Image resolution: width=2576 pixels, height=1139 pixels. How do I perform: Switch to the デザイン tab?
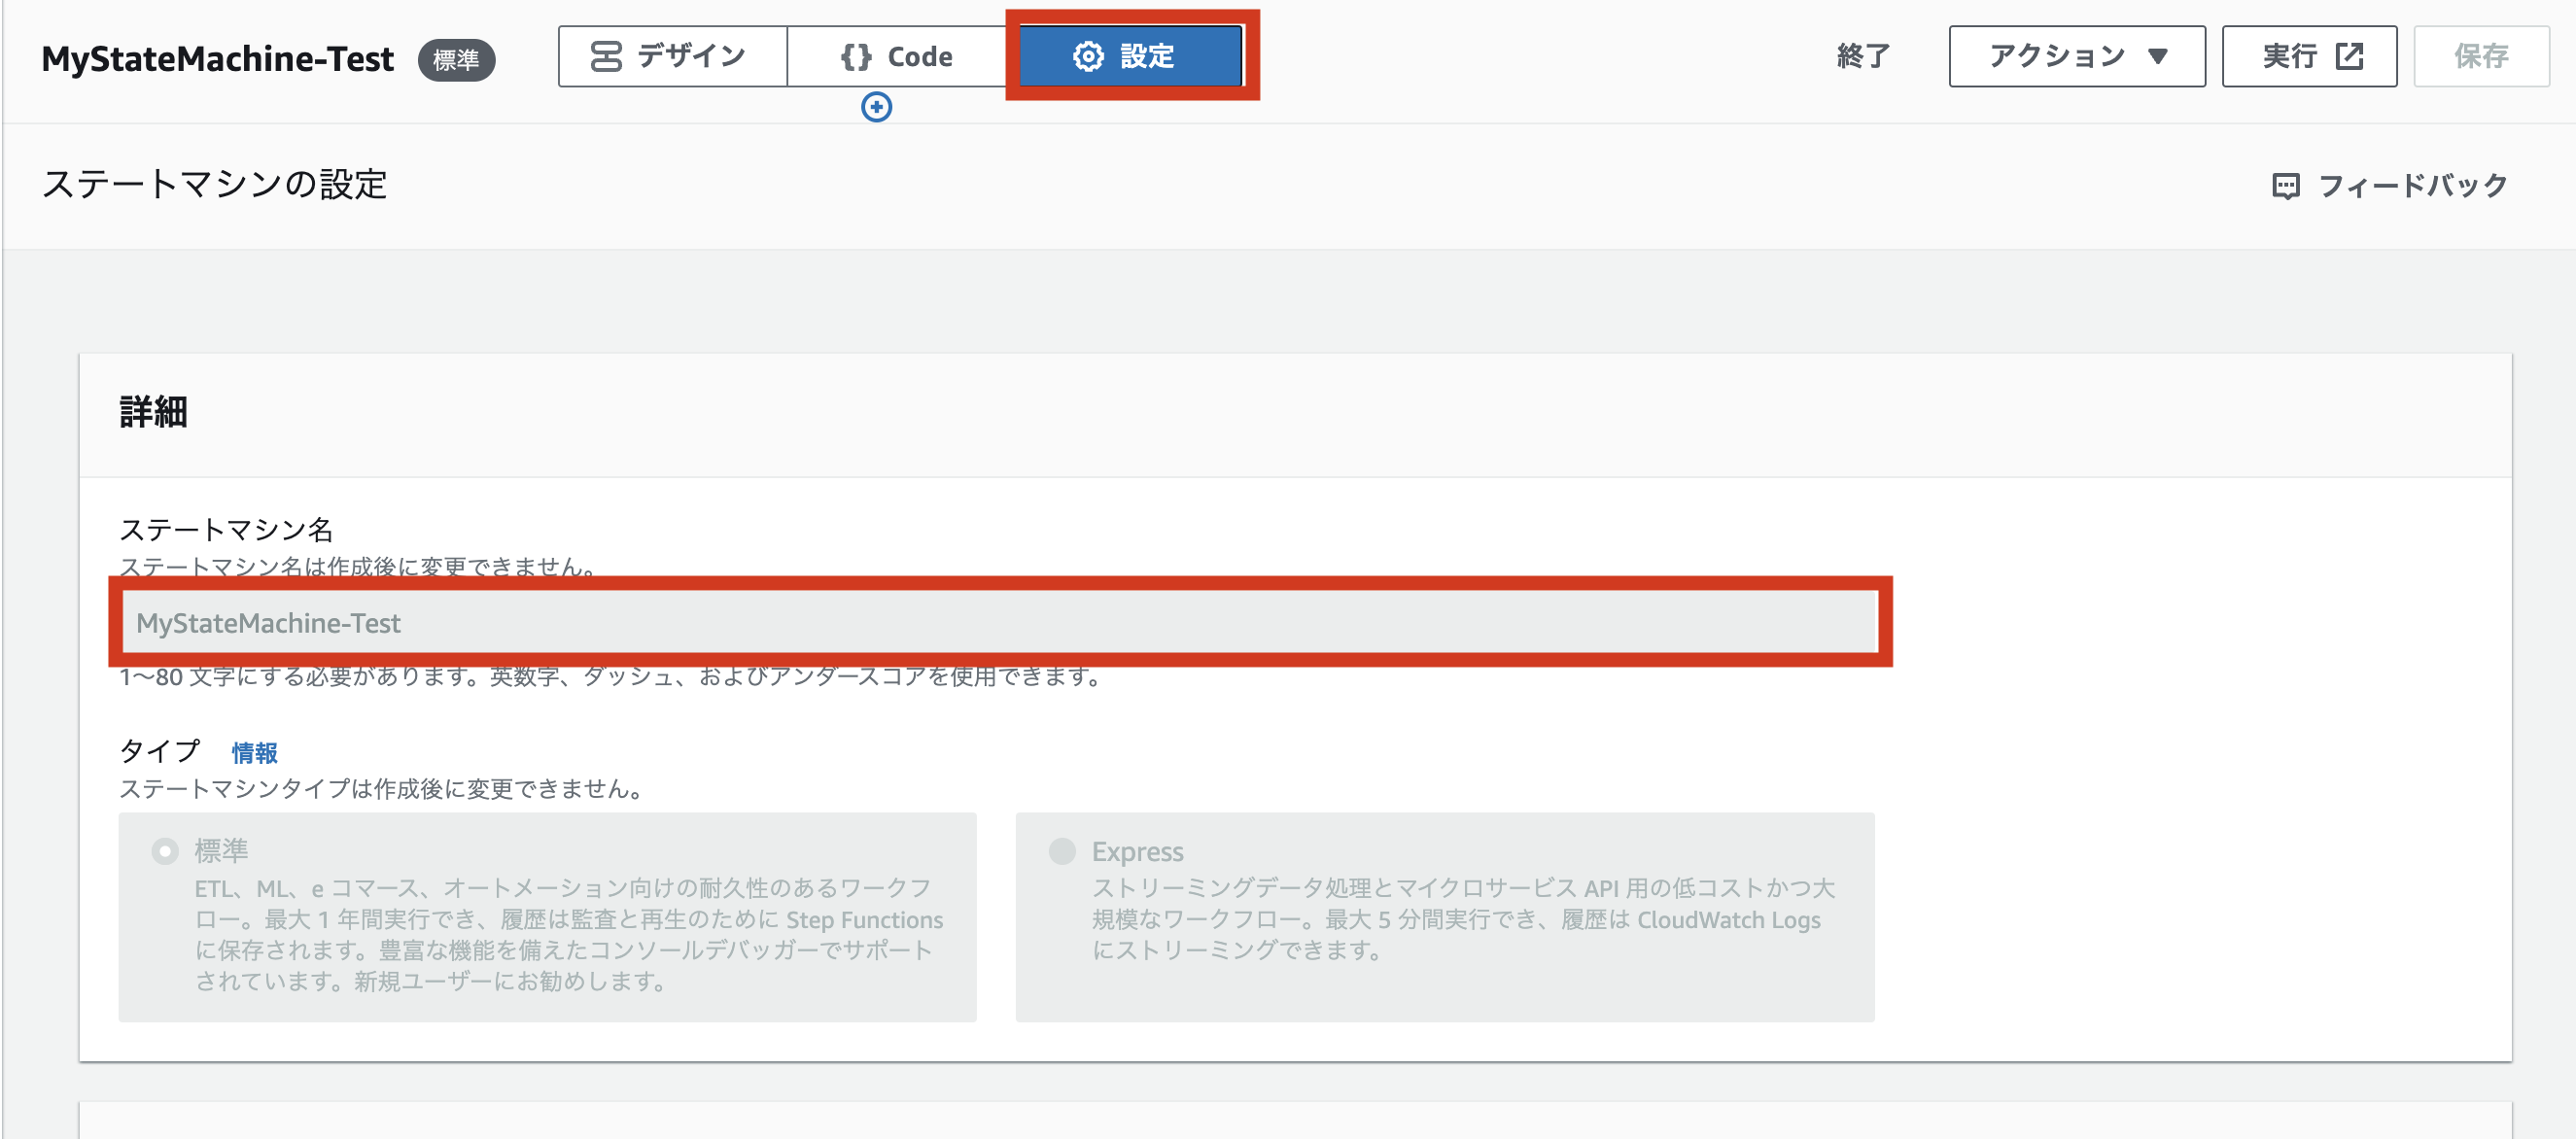point(672,56)
